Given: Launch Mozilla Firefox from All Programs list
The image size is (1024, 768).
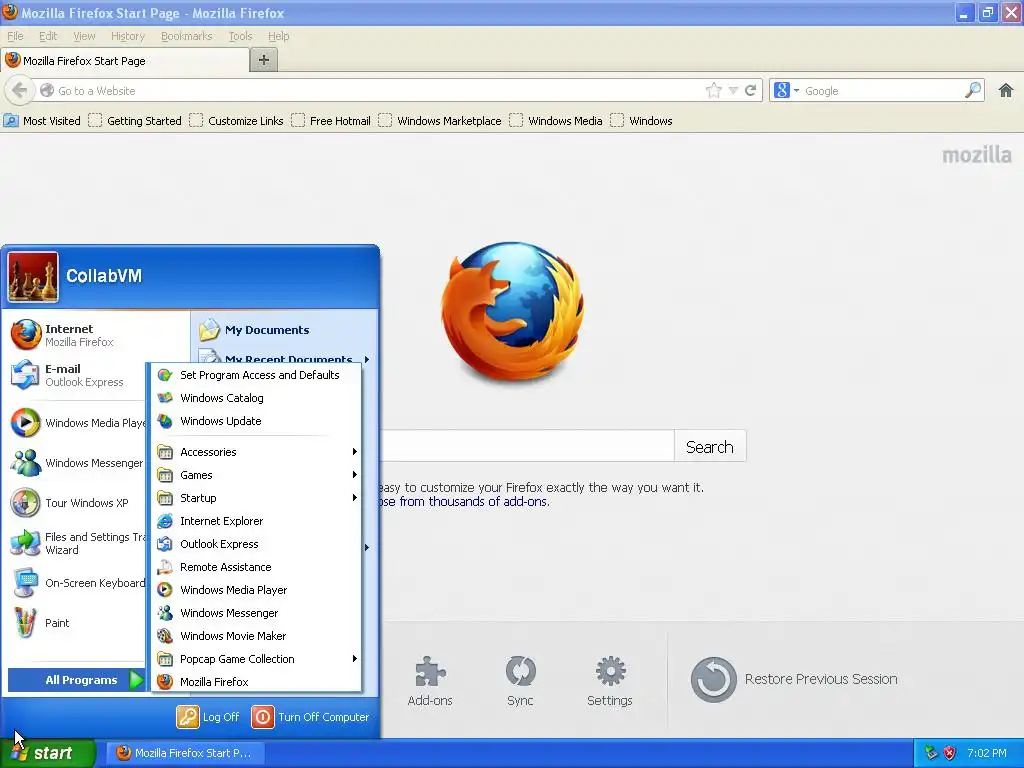Looking at the screenshot, I should coord(257,682).
